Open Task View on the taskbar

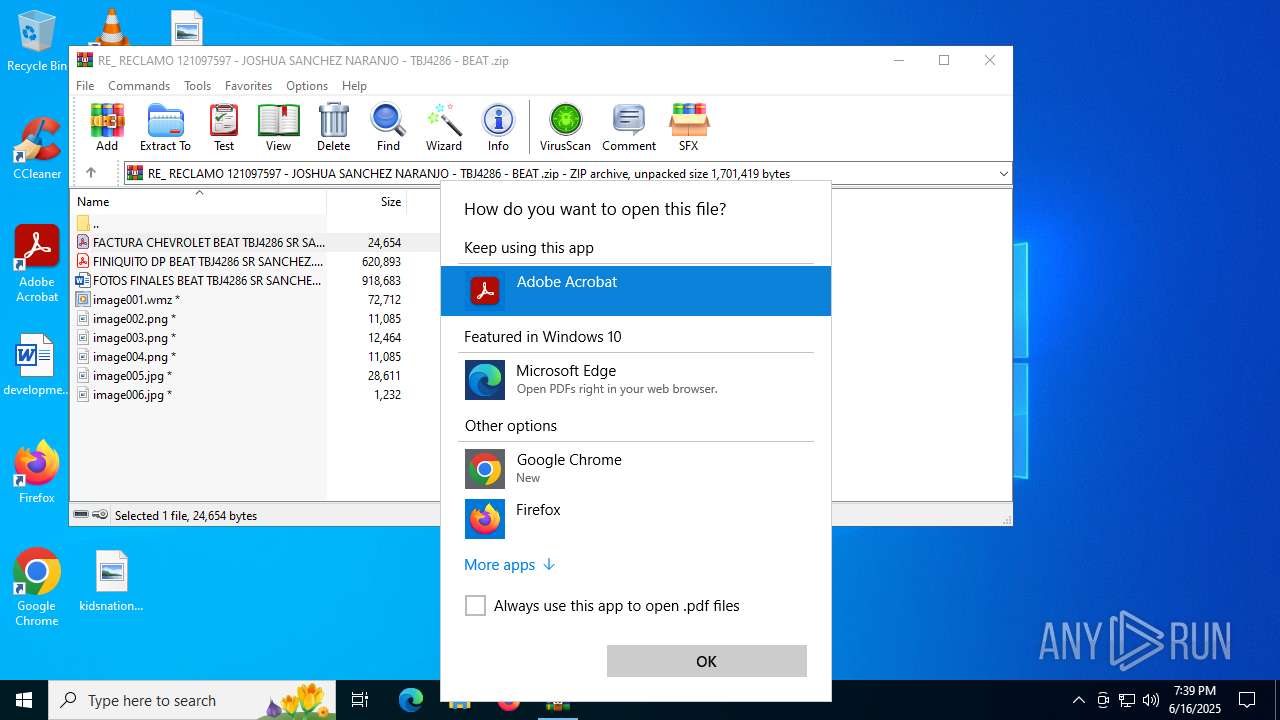coord(360,700)
